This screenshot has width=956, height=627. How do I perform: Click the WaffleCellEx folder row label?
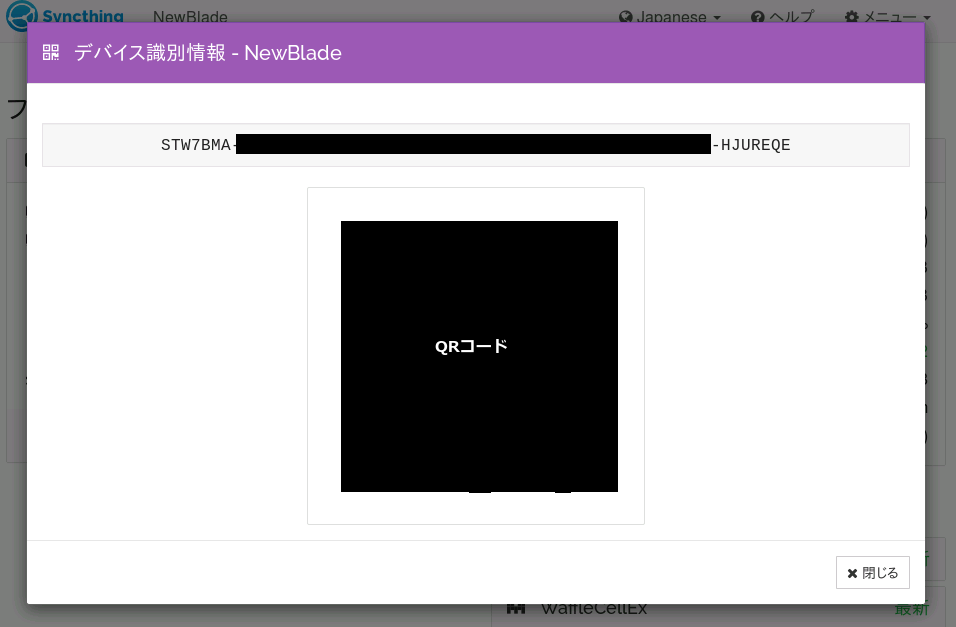point(594,608)
